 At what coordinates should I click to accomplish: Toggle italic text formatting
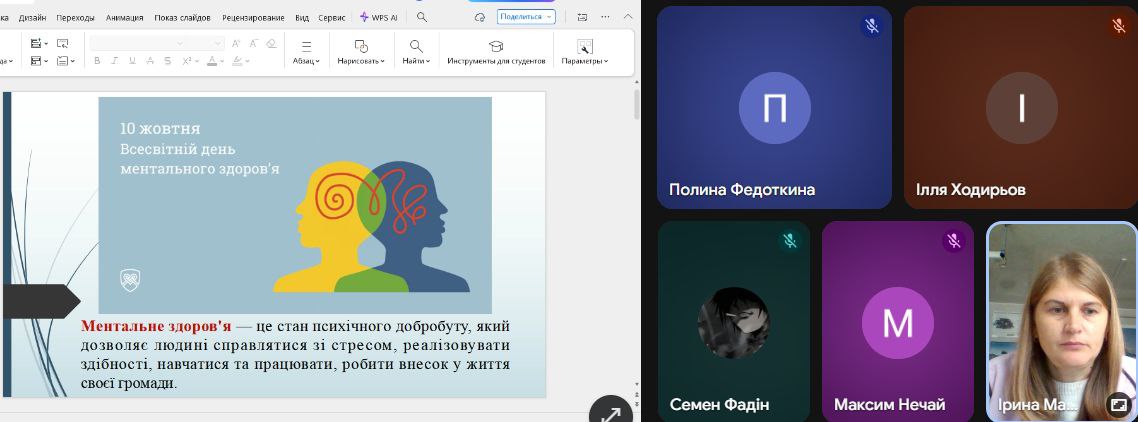[x=115, y=61]
